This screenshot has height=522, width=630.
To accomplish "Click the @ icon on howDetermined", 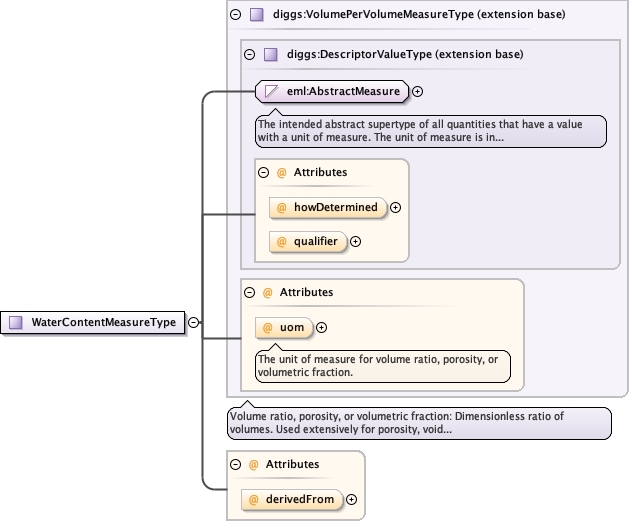I will [282, 208].
